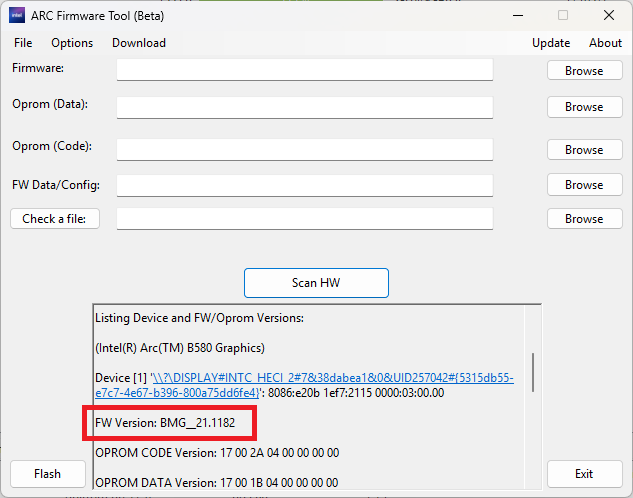
Task: Click the Intel app icon in title bar
Action: coord(17,15)
